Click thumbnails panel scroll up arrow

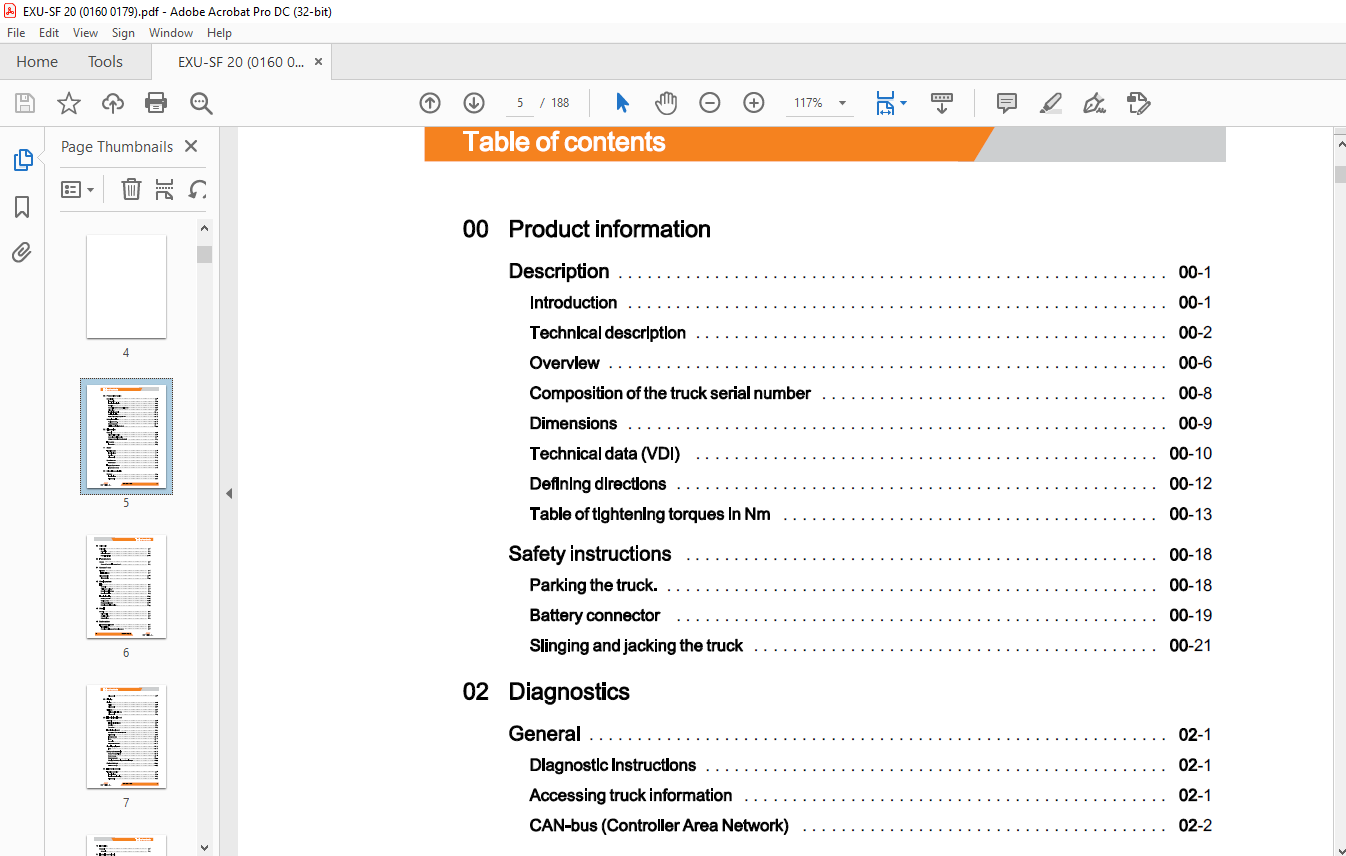point(205,229)
